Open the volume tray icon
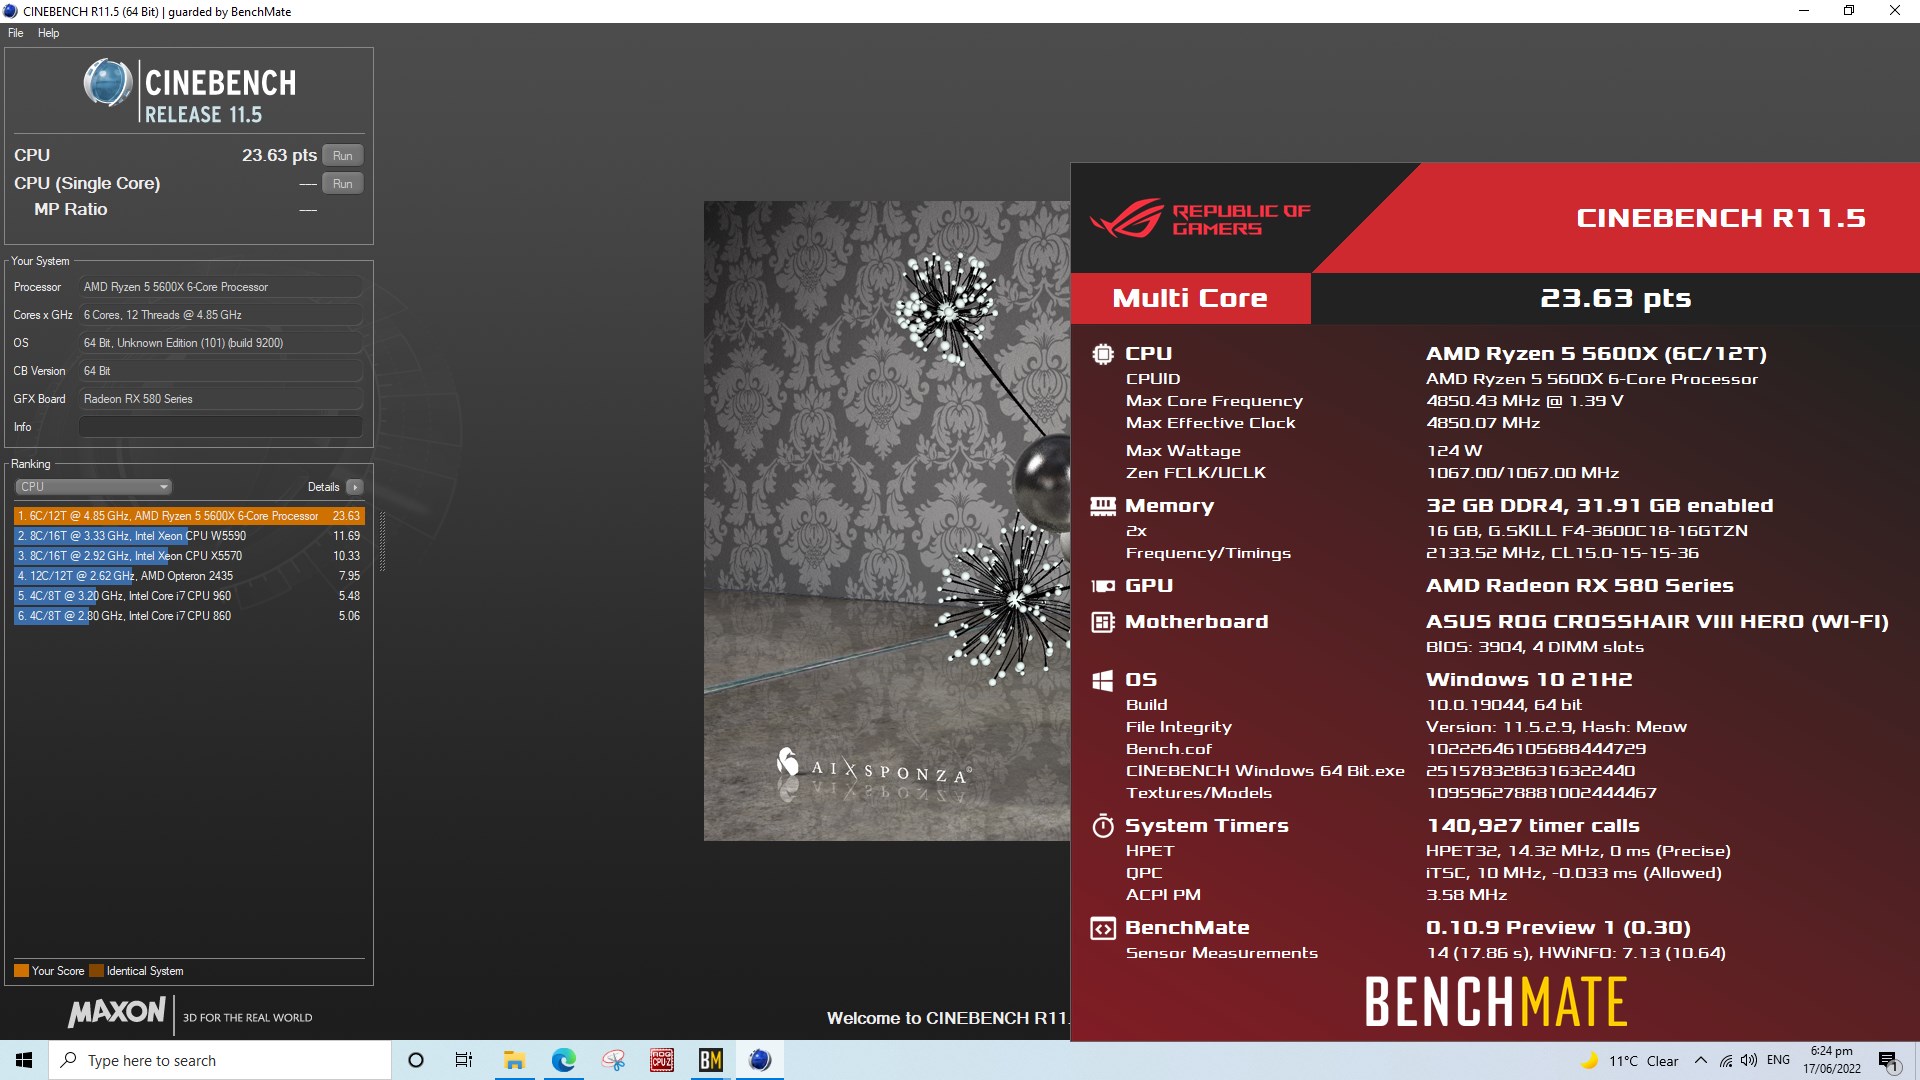 coord(1748,1060)
